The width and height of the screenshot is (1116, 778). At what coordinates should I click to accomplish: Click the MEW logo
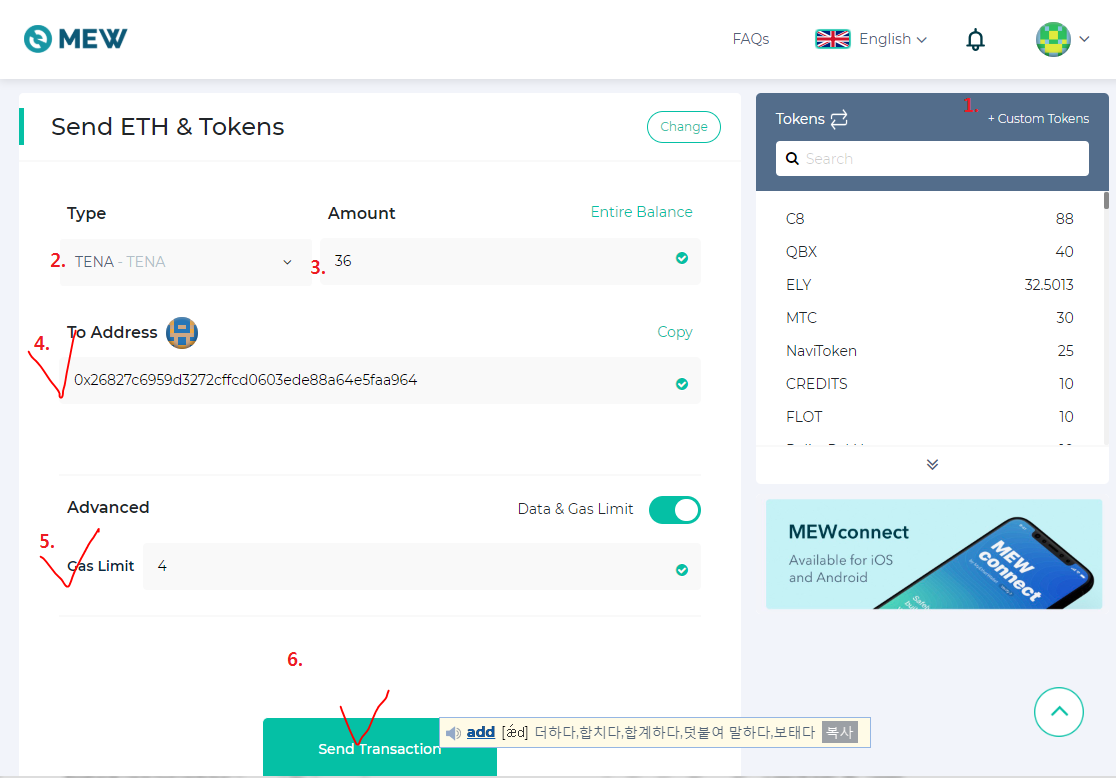(75, 38)
